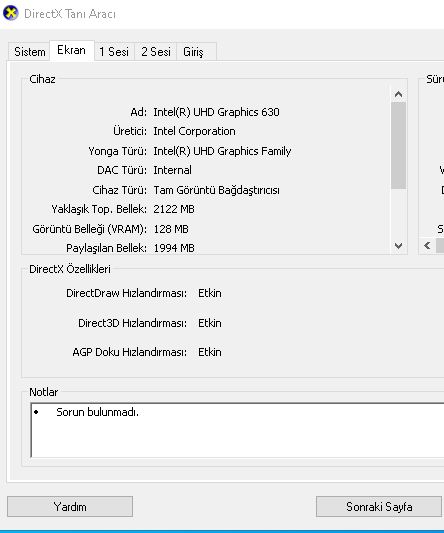Open the 1 Sesi tab
This screenshot has width=444, height=533.
(114, 52)
